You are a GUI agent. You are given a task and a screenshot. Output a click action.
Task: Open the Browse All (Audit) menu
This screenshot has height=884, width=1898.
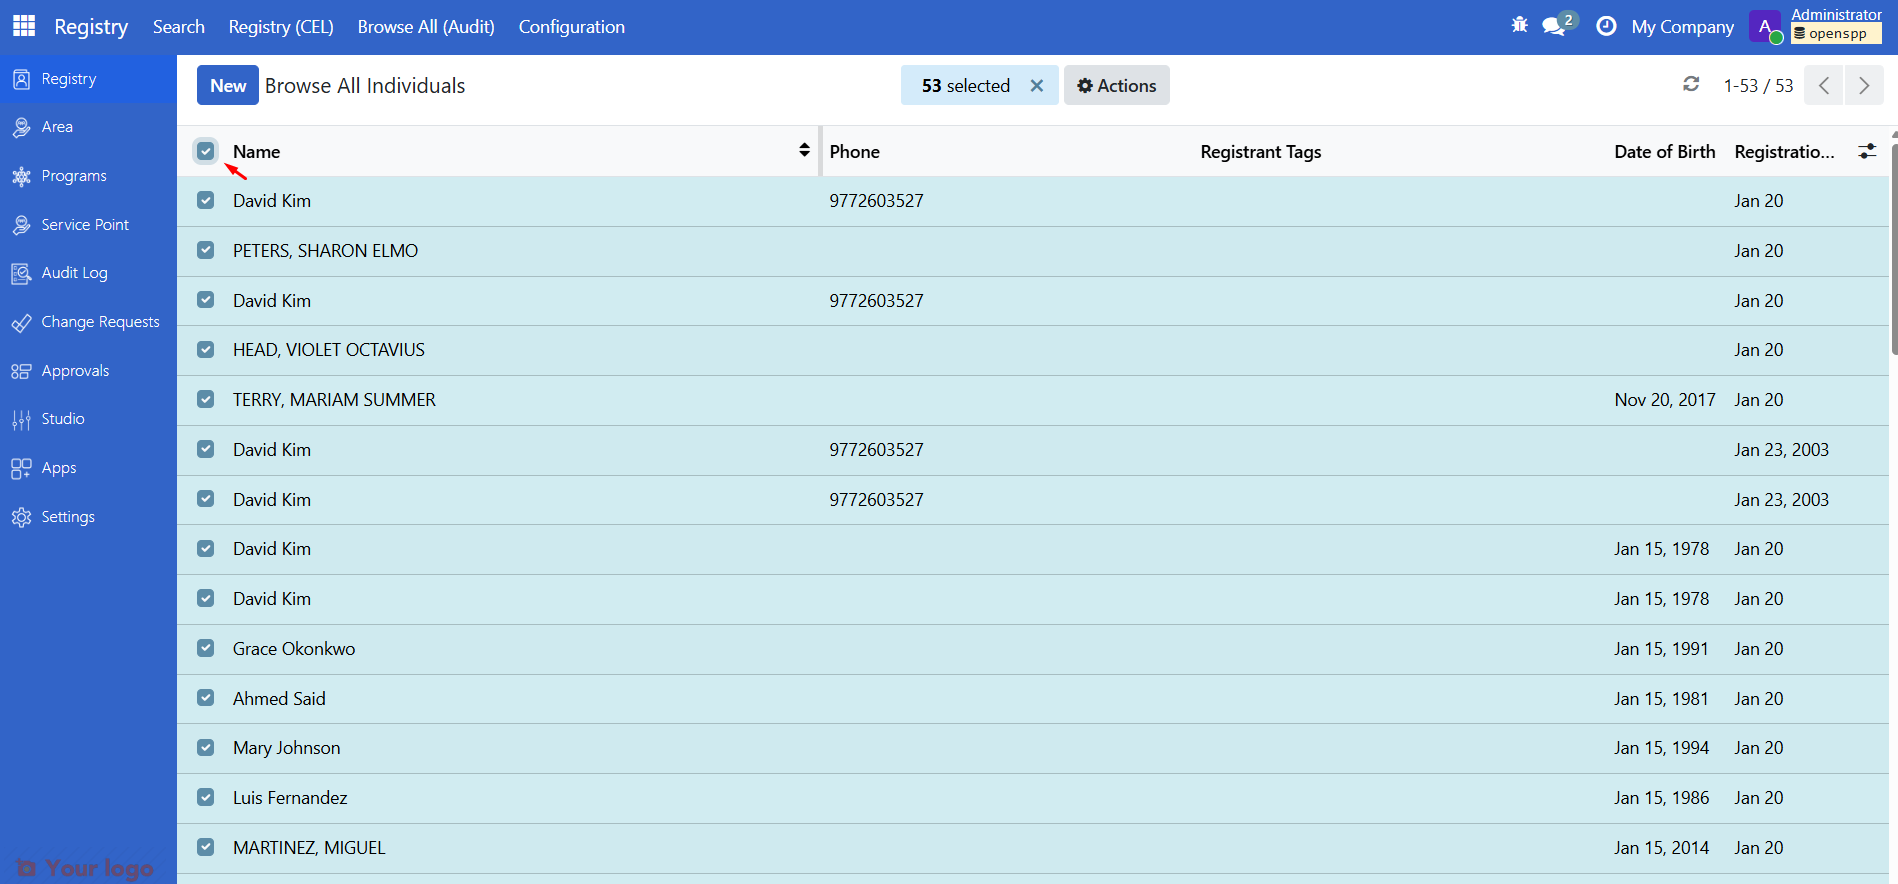click(426, 27)
